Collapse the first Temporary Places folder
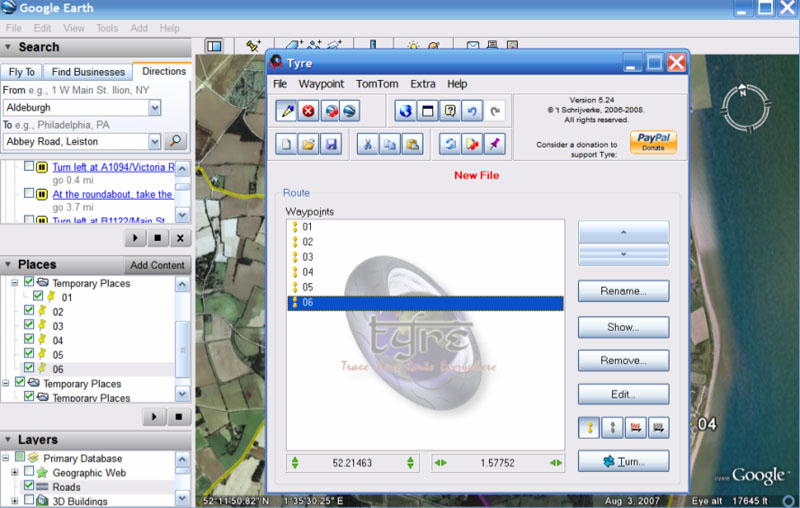800x508 pixels. [x=15, y=282]
